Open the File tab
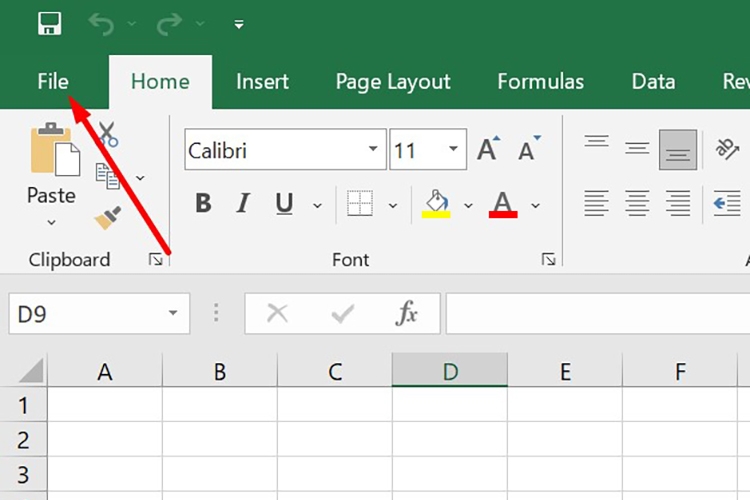 pyautogui.click(x=53, y=81)
